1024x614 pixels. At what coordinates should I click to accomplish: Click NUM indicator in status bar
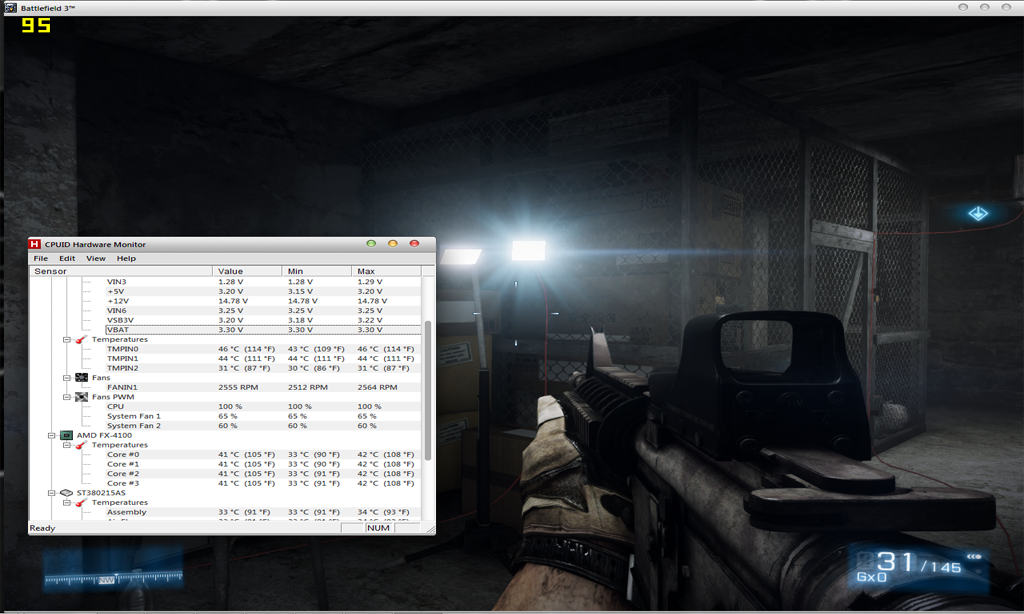point(378,528)
